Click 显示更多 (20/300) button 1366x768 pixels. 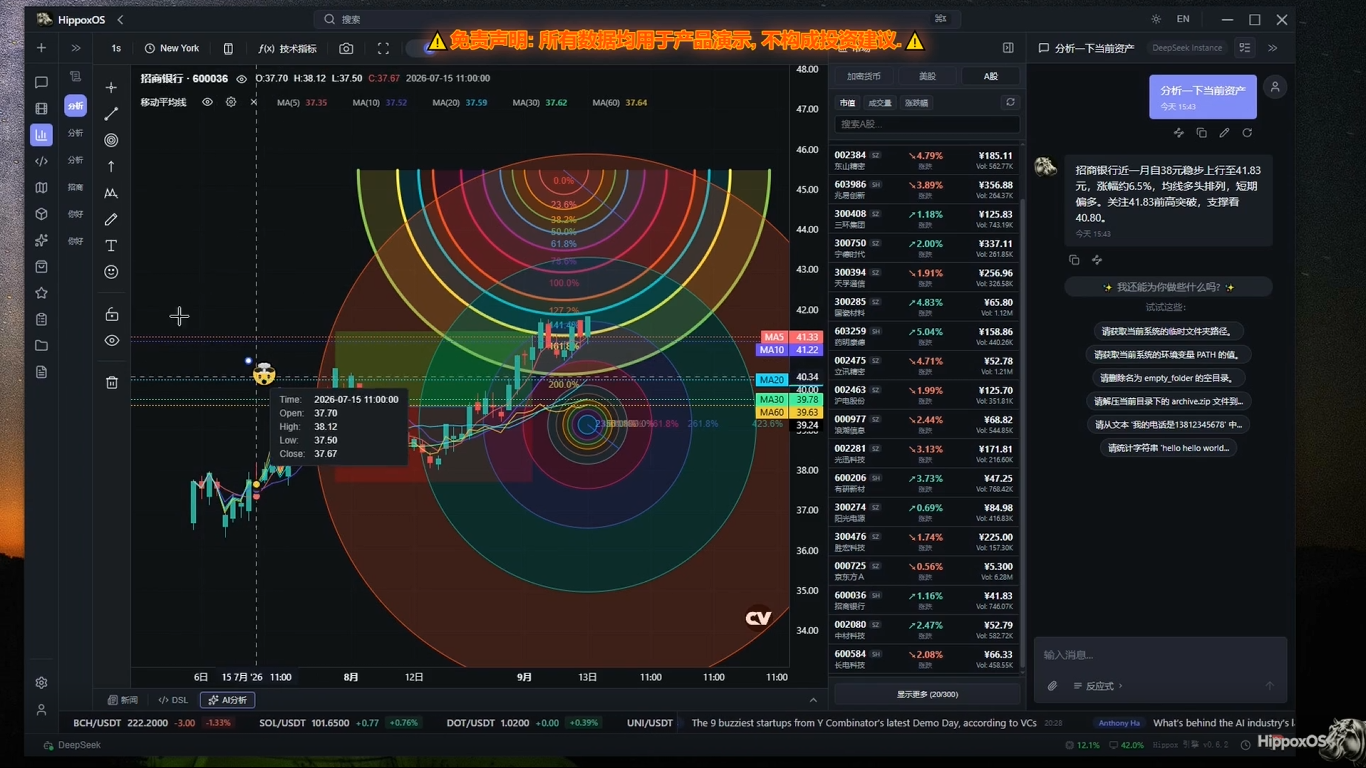pos(927,694)
